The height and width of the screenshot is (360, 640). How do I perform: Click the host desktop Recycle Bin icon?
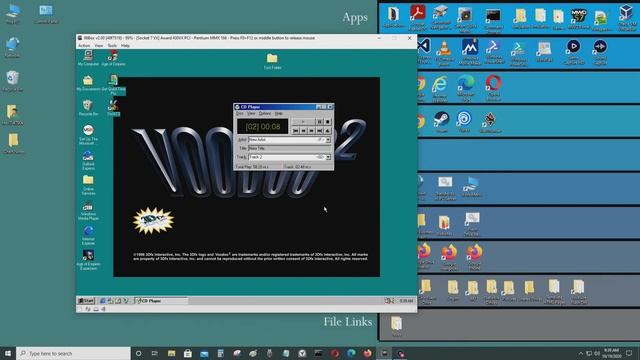[x=12, y=80]
